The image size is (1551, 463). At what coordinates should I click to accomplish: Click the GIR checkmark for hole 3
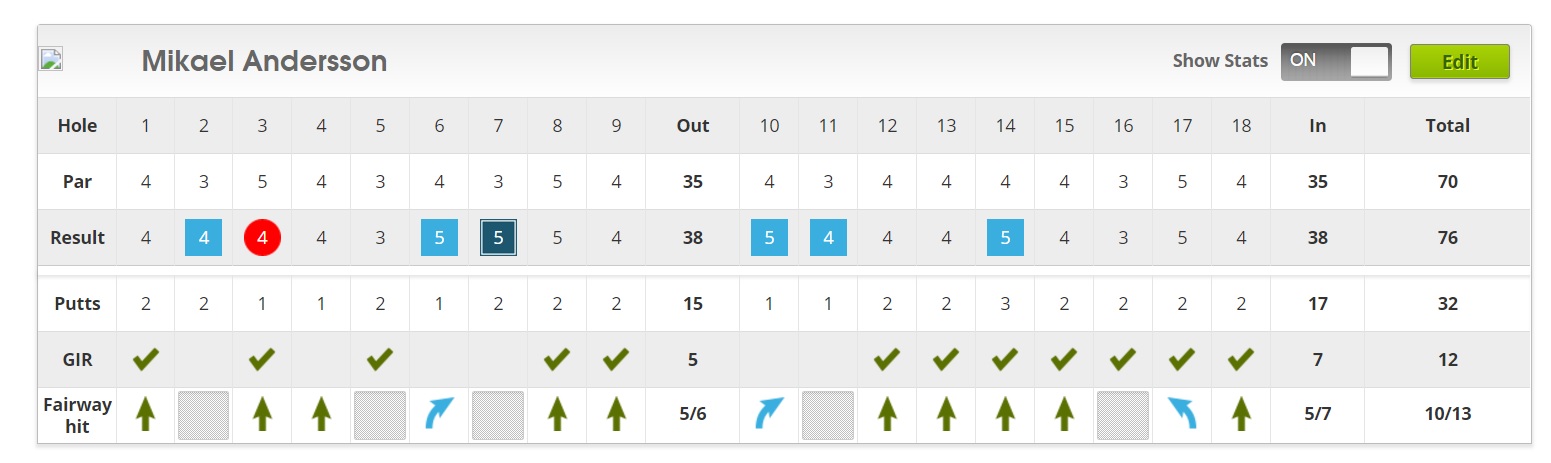coord(262,359)
